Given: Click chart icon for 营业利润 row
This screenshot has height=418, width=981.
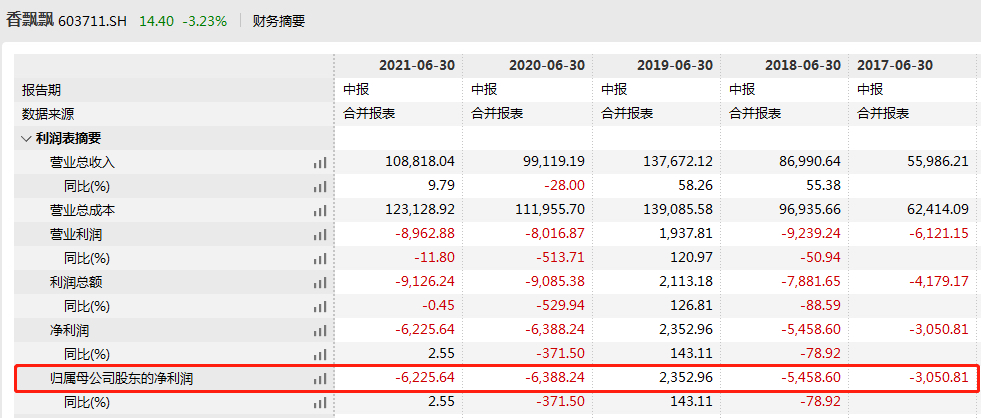Looking at the screenshot, I should coord(320,234).
